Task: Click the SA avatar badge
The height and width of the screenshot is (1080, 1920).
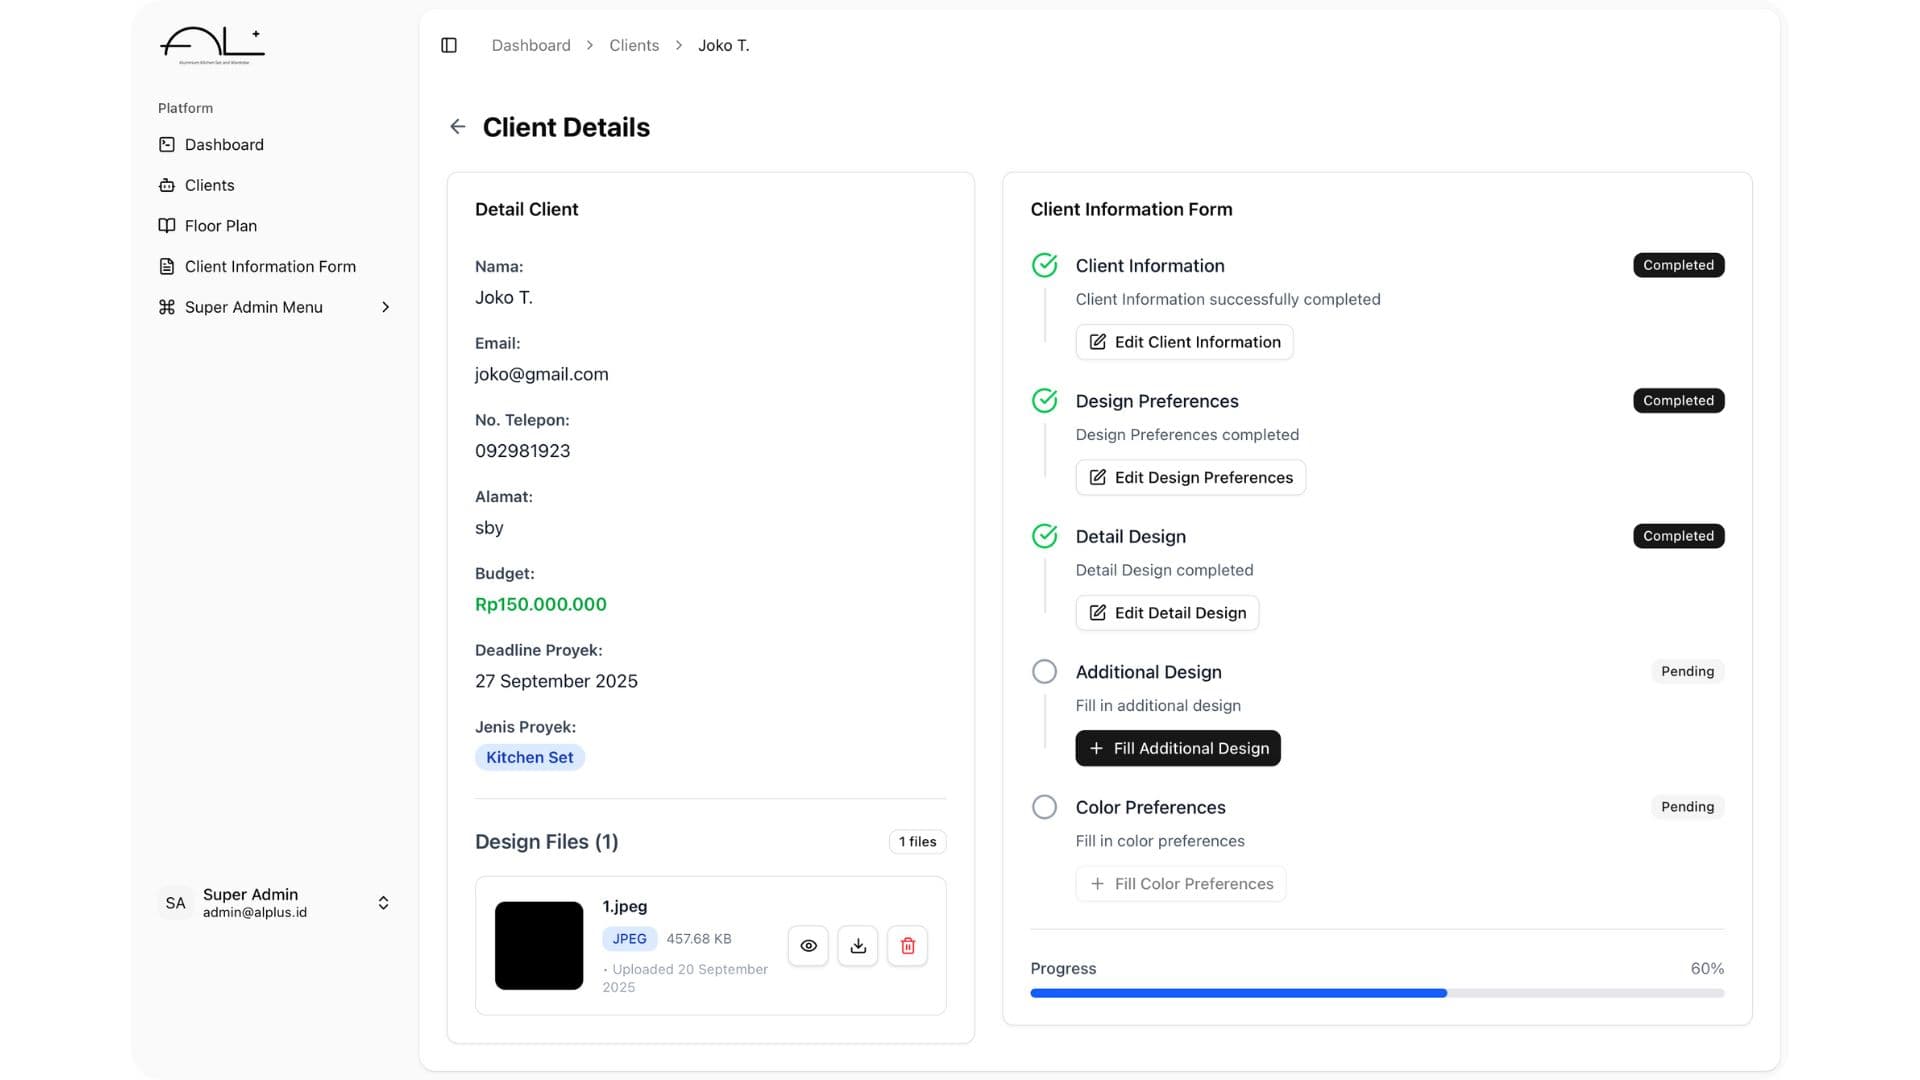Action: [176, 903]
